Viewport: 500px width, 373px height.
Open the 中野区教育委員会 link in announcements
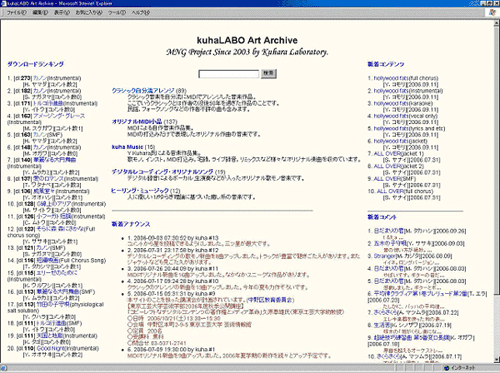271,300
